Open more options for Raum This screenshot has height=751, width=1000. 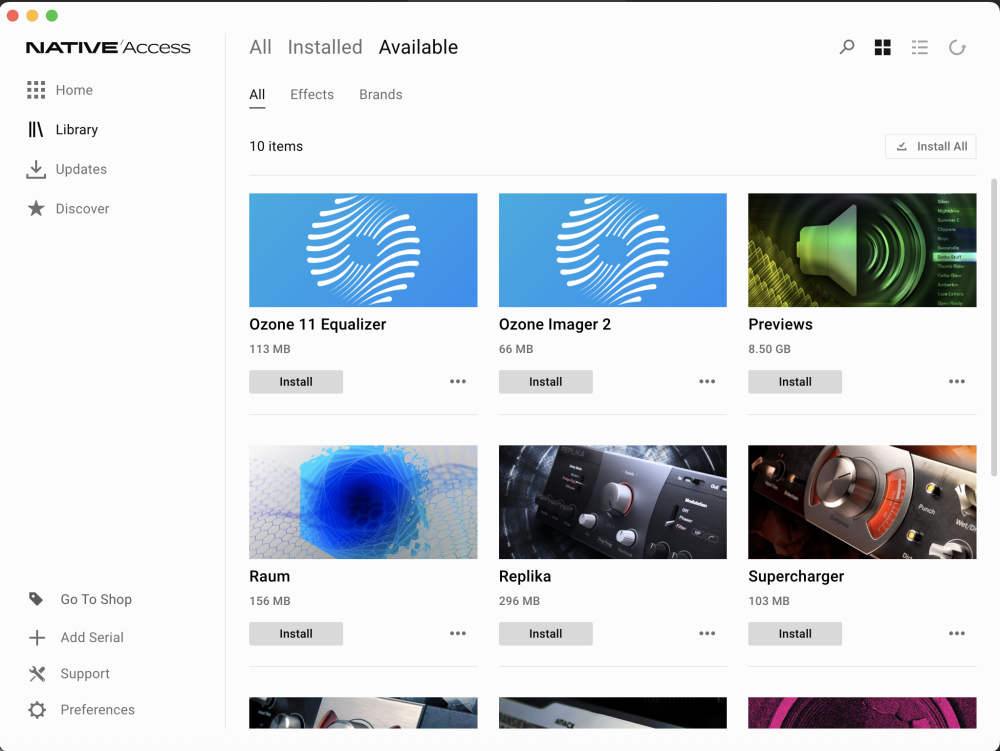(458, 633)
